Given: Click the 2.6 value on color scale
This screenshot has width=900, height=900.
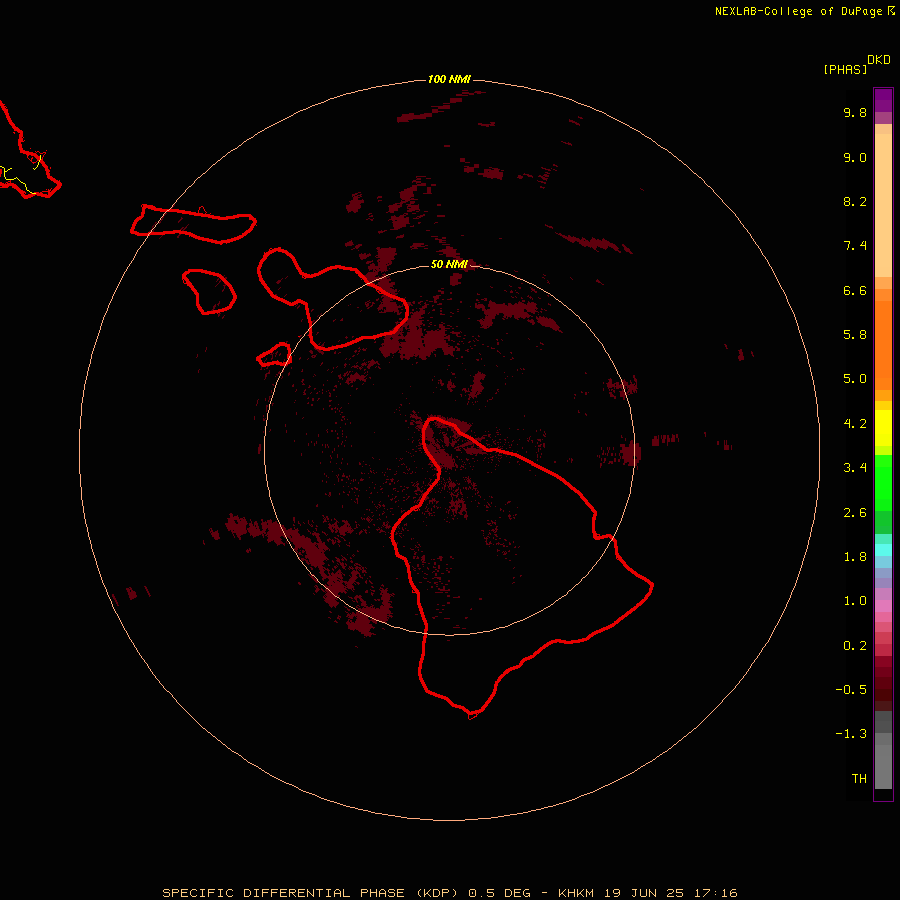Looking at the screenshot, I should coord(855,513).
